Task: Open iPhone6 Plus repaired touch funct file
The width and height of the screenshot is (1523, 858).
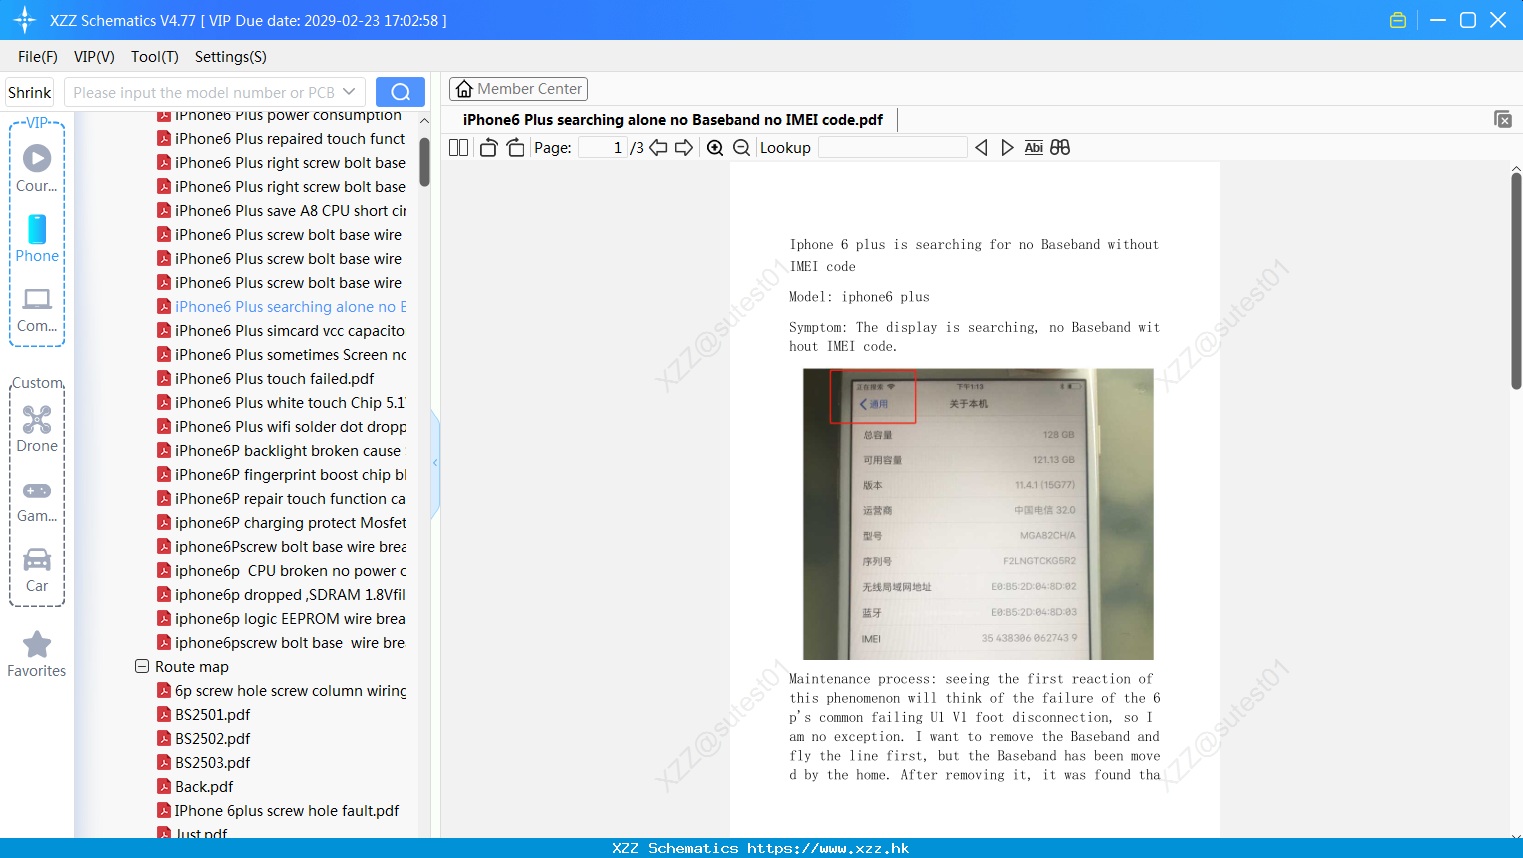Action: pos(281,138)
